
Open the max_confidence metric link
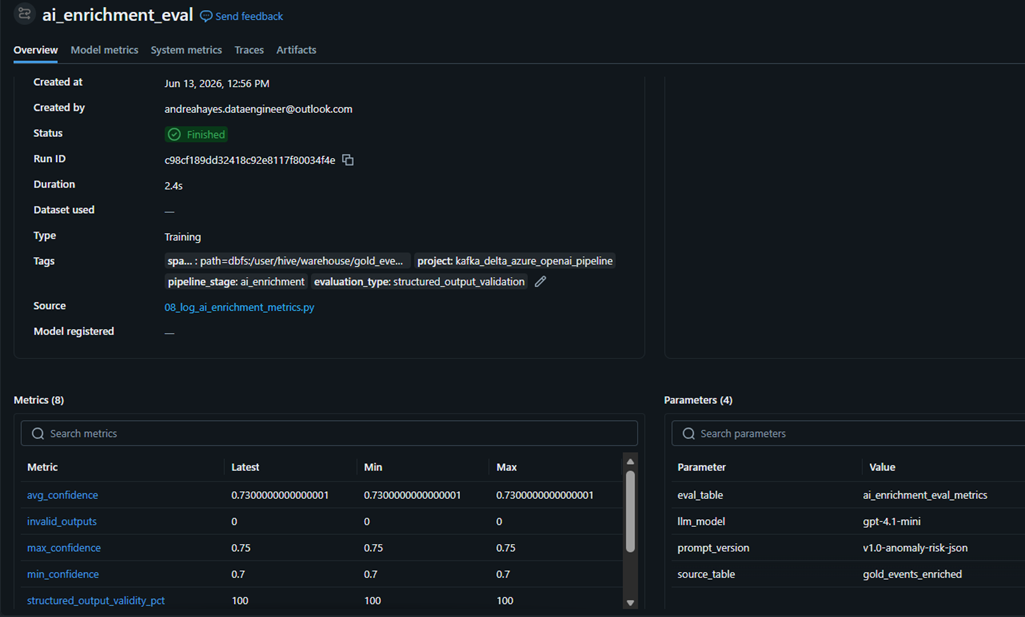coord(64,548)
